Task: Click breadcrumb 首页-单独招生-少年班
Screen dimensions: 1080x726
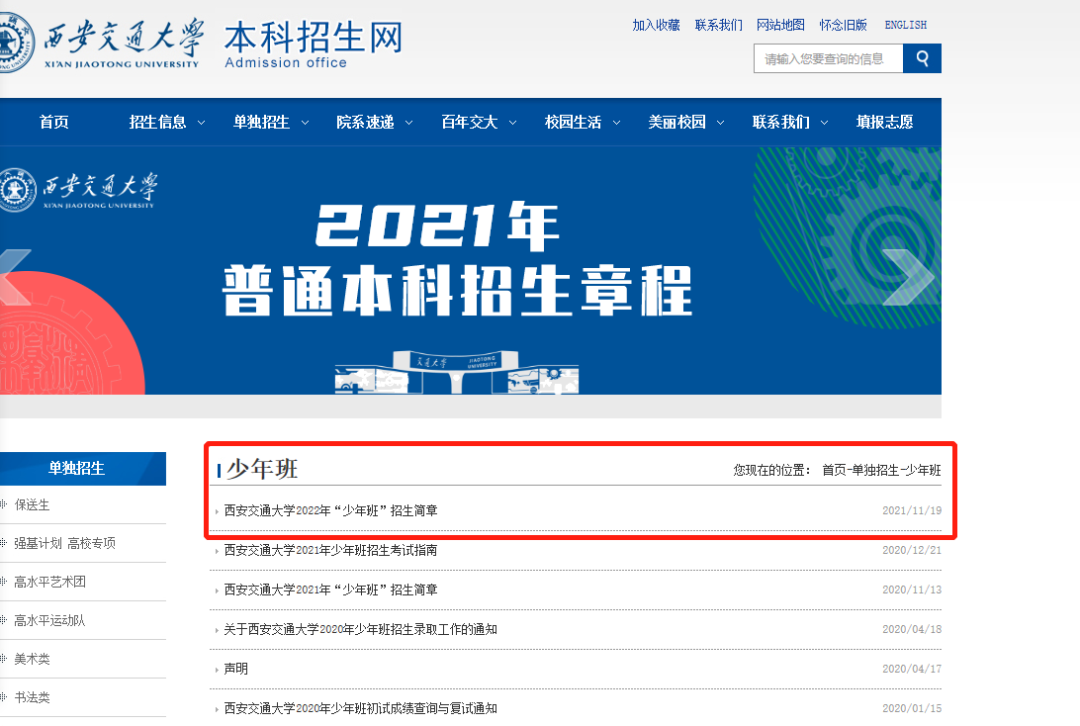Action: (881, 470)
